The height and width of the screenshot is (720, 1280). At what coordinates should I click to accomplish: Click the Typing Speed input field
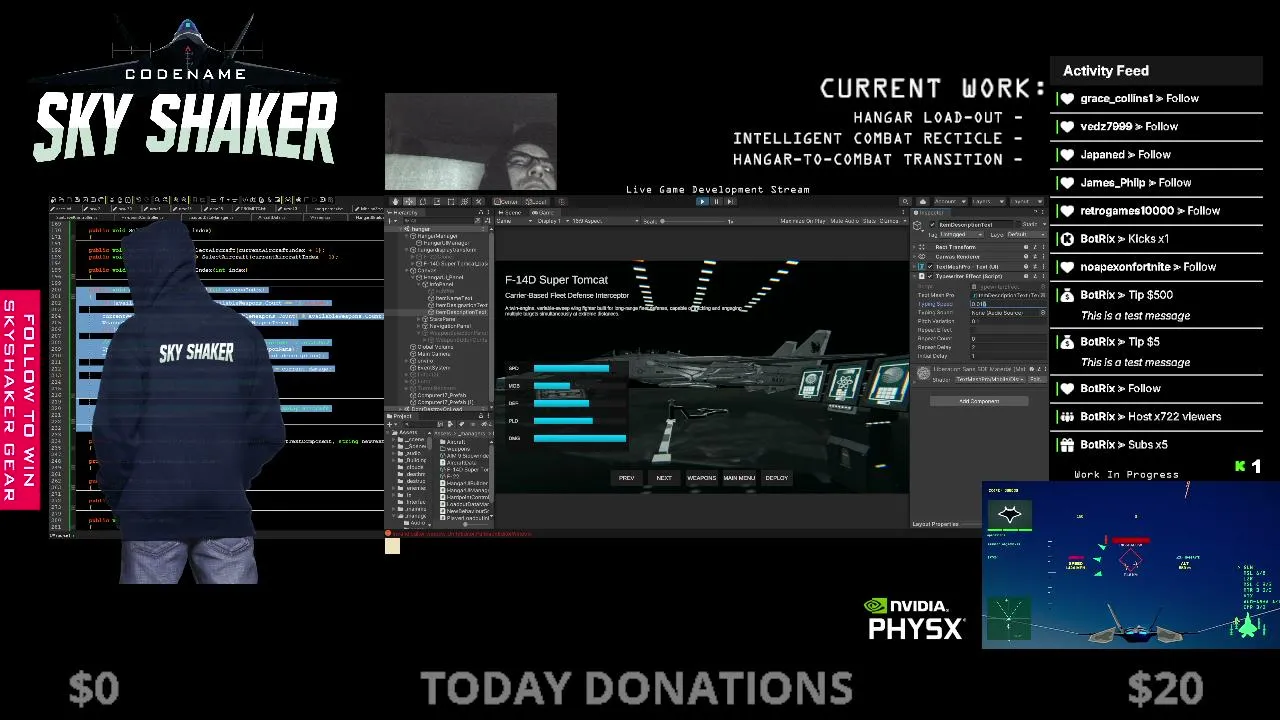1008,304
